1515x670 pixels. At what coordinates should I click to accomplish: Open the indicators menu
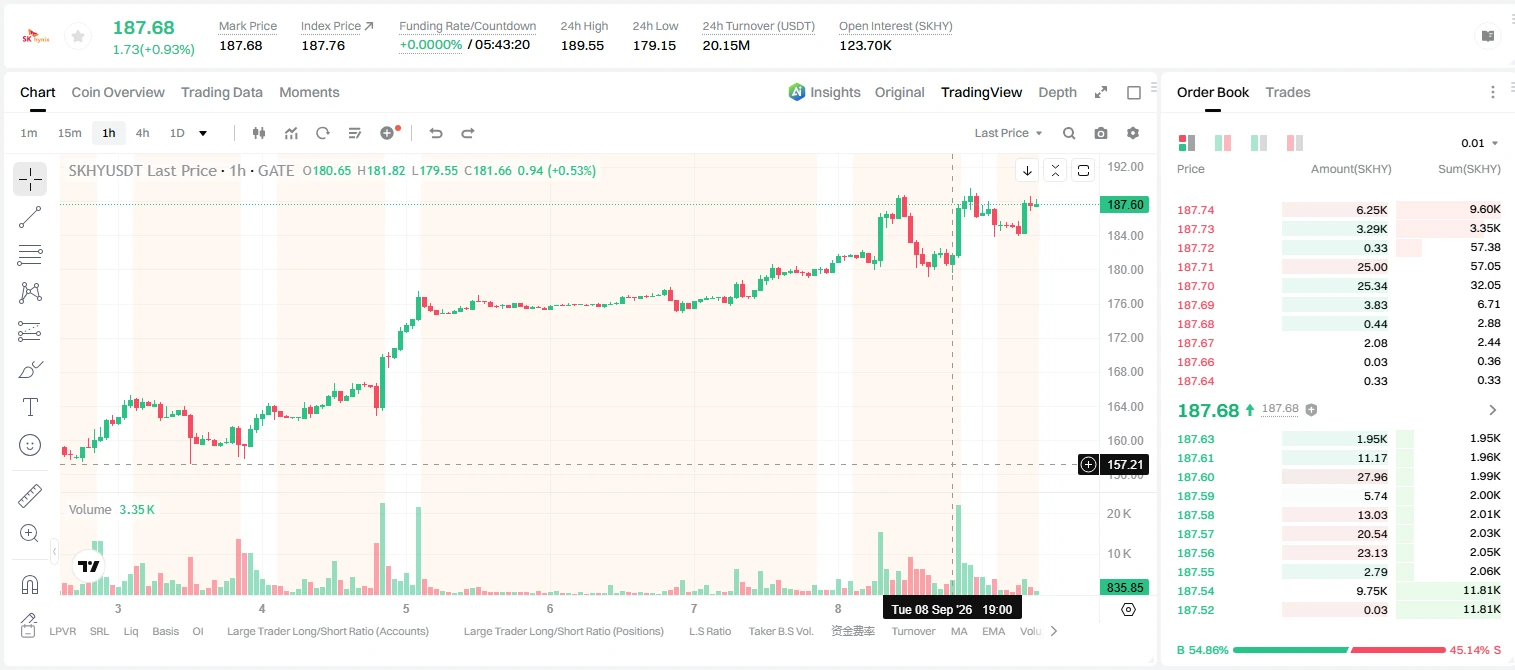point(291,133)
